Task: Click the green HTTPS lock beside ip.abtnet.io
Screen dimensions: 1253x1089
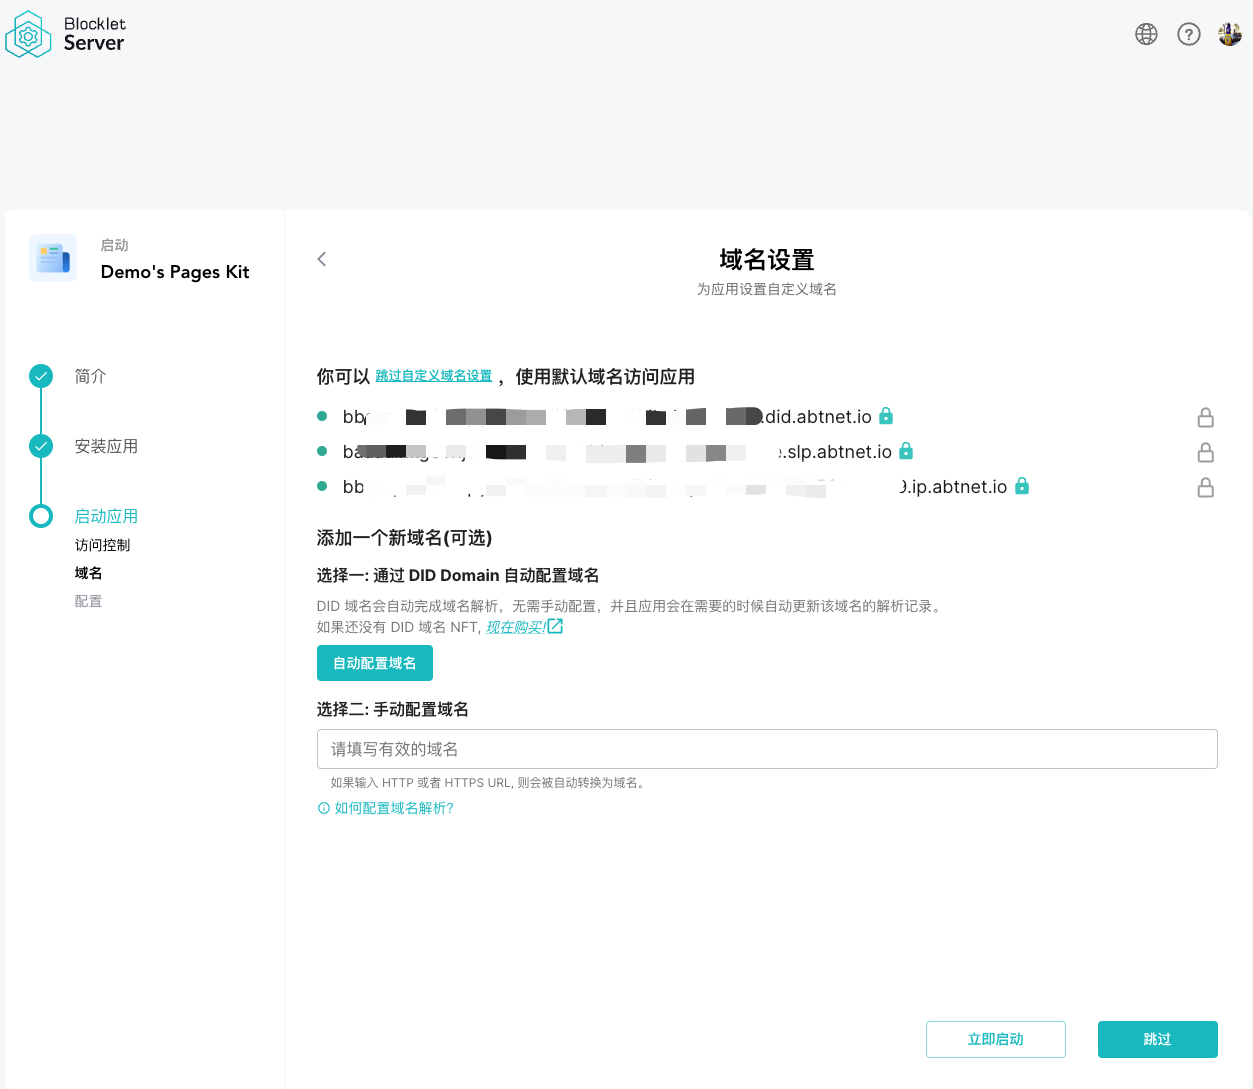Action: 1022,486
